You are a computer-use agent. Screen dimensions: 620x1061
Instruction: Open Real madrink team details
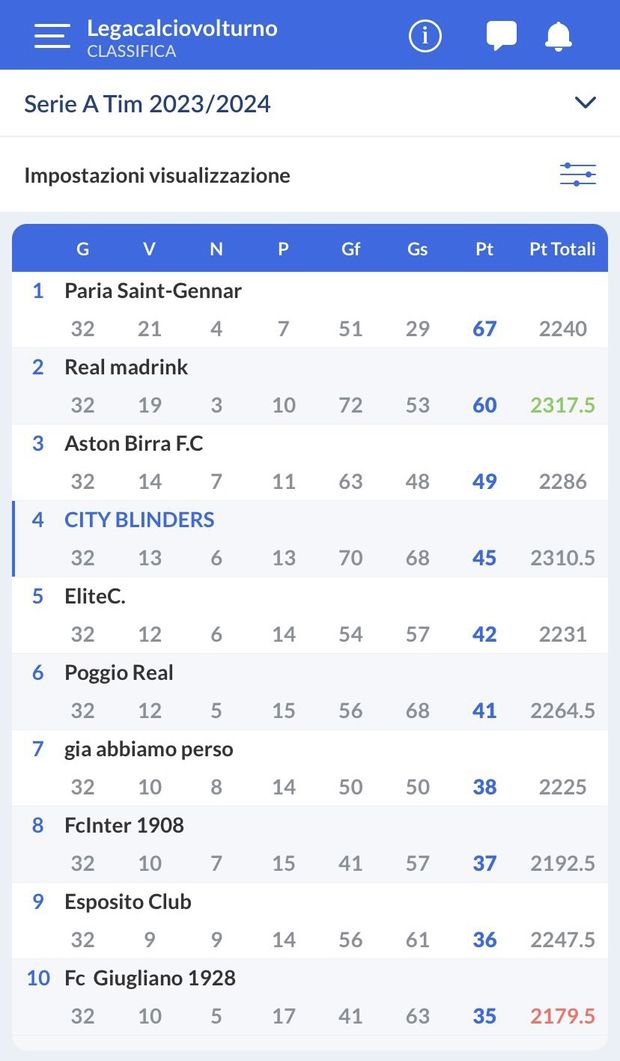click(126, 367)
